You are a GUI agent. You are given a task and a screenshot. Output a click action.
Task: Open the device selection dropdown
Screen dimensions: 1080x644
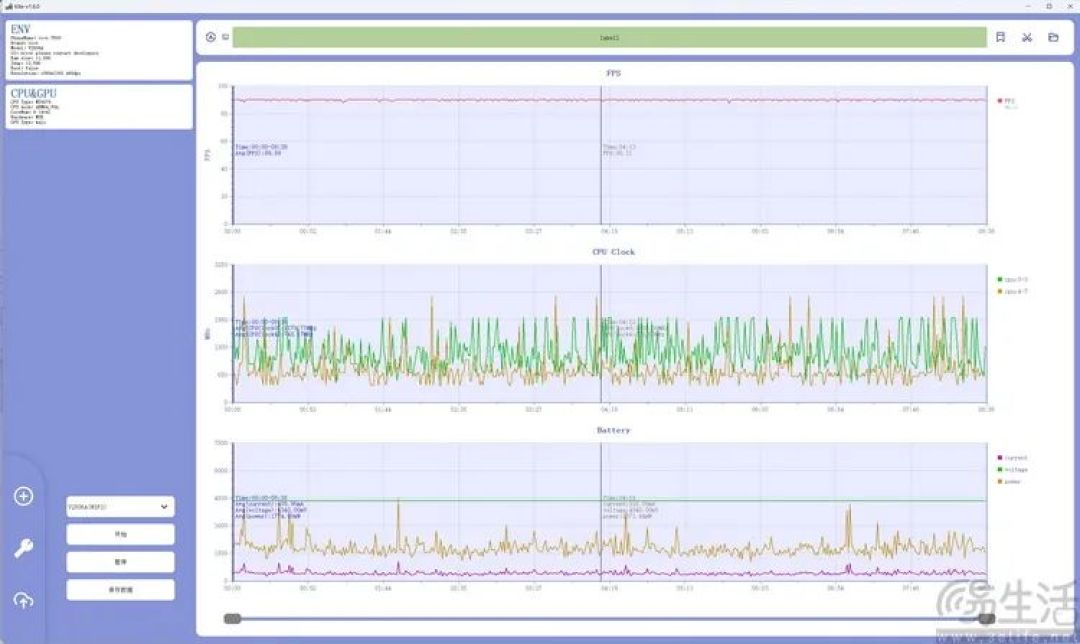pyautogui.click(x=121, y=507)
